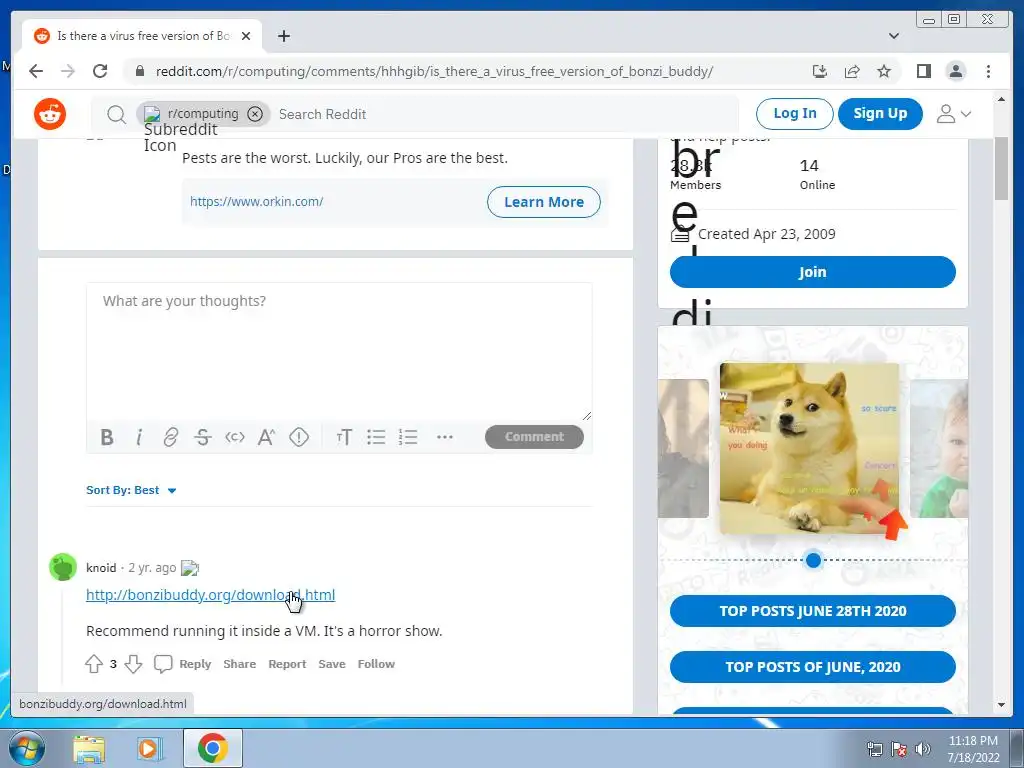The width and height of the screenshot is (1024, 768).
Task: Click the greyed Comment submit button
Action: [x=534, y=437]
